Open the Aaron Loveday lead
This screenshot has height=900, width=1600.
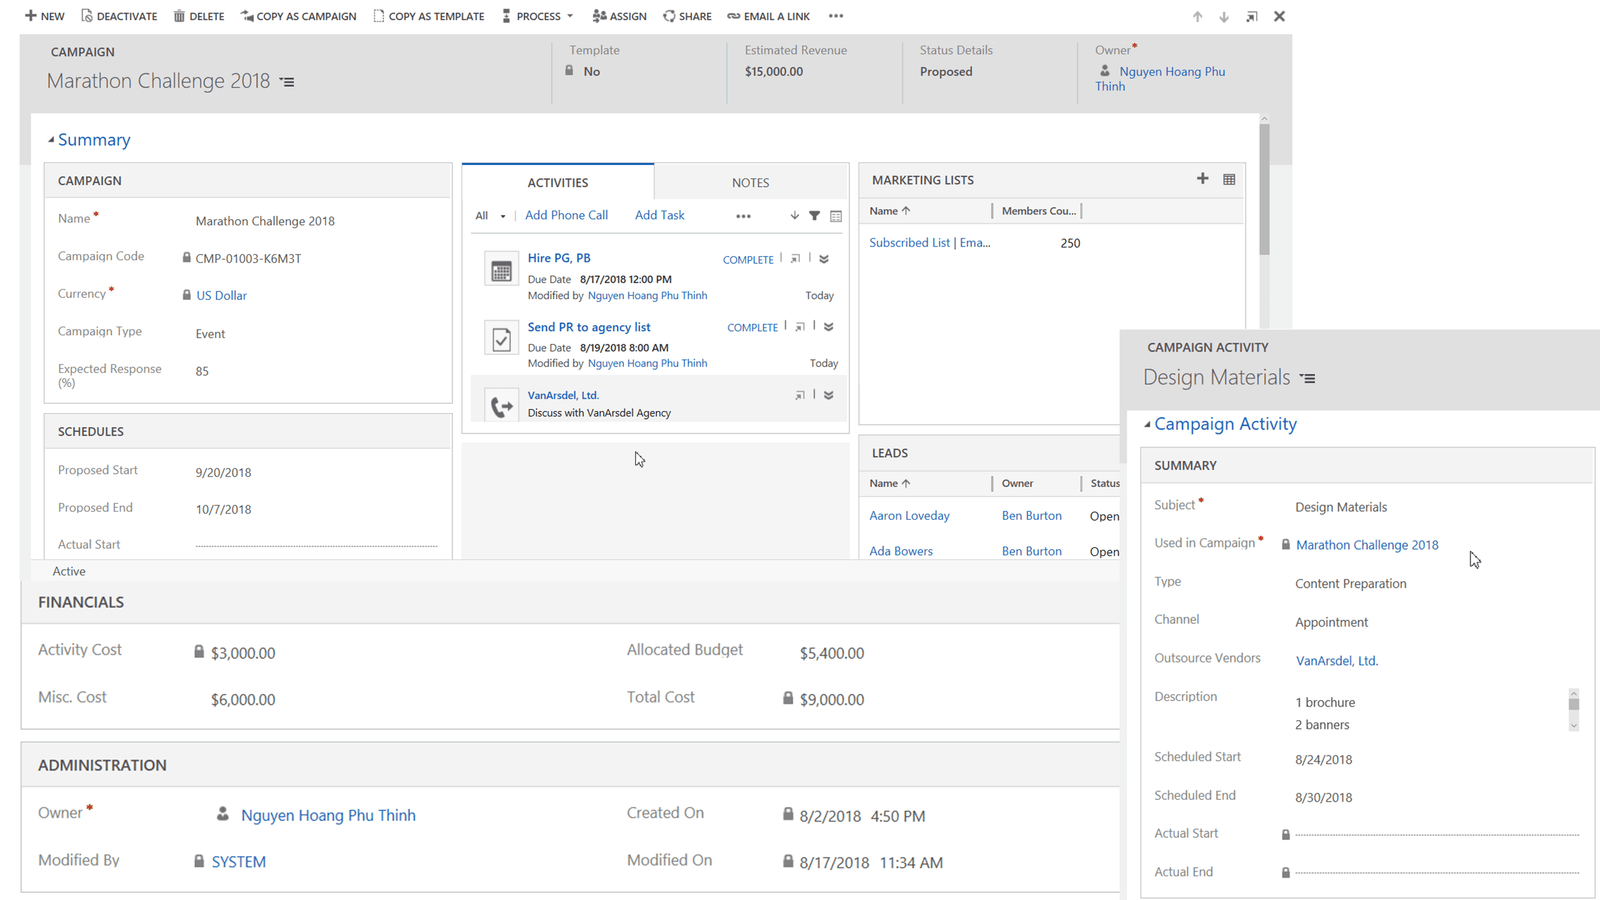[x=909, y=516]
